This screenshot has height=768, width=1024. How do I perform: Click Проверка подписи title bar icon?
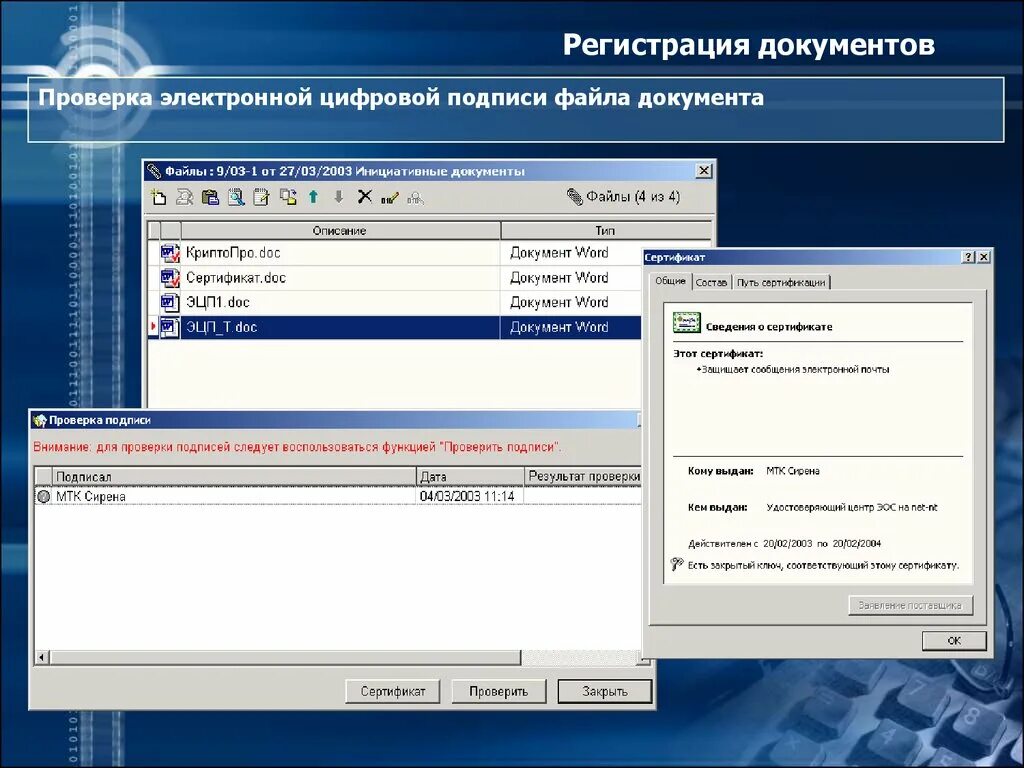point(39,420)
